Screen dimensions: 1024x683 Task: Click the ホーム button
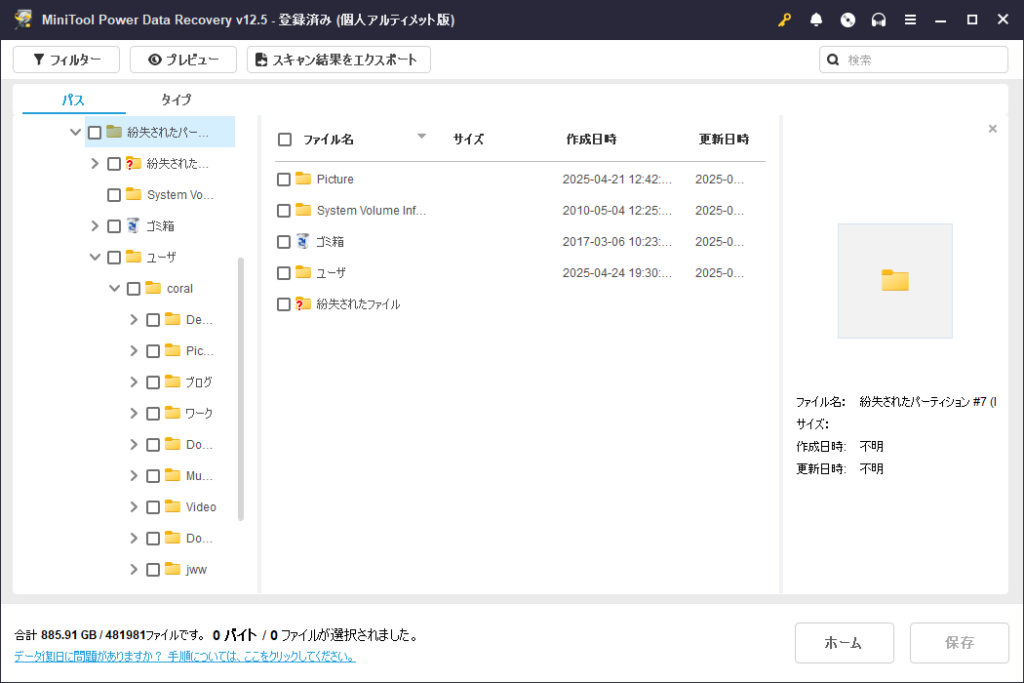(844, 643)
